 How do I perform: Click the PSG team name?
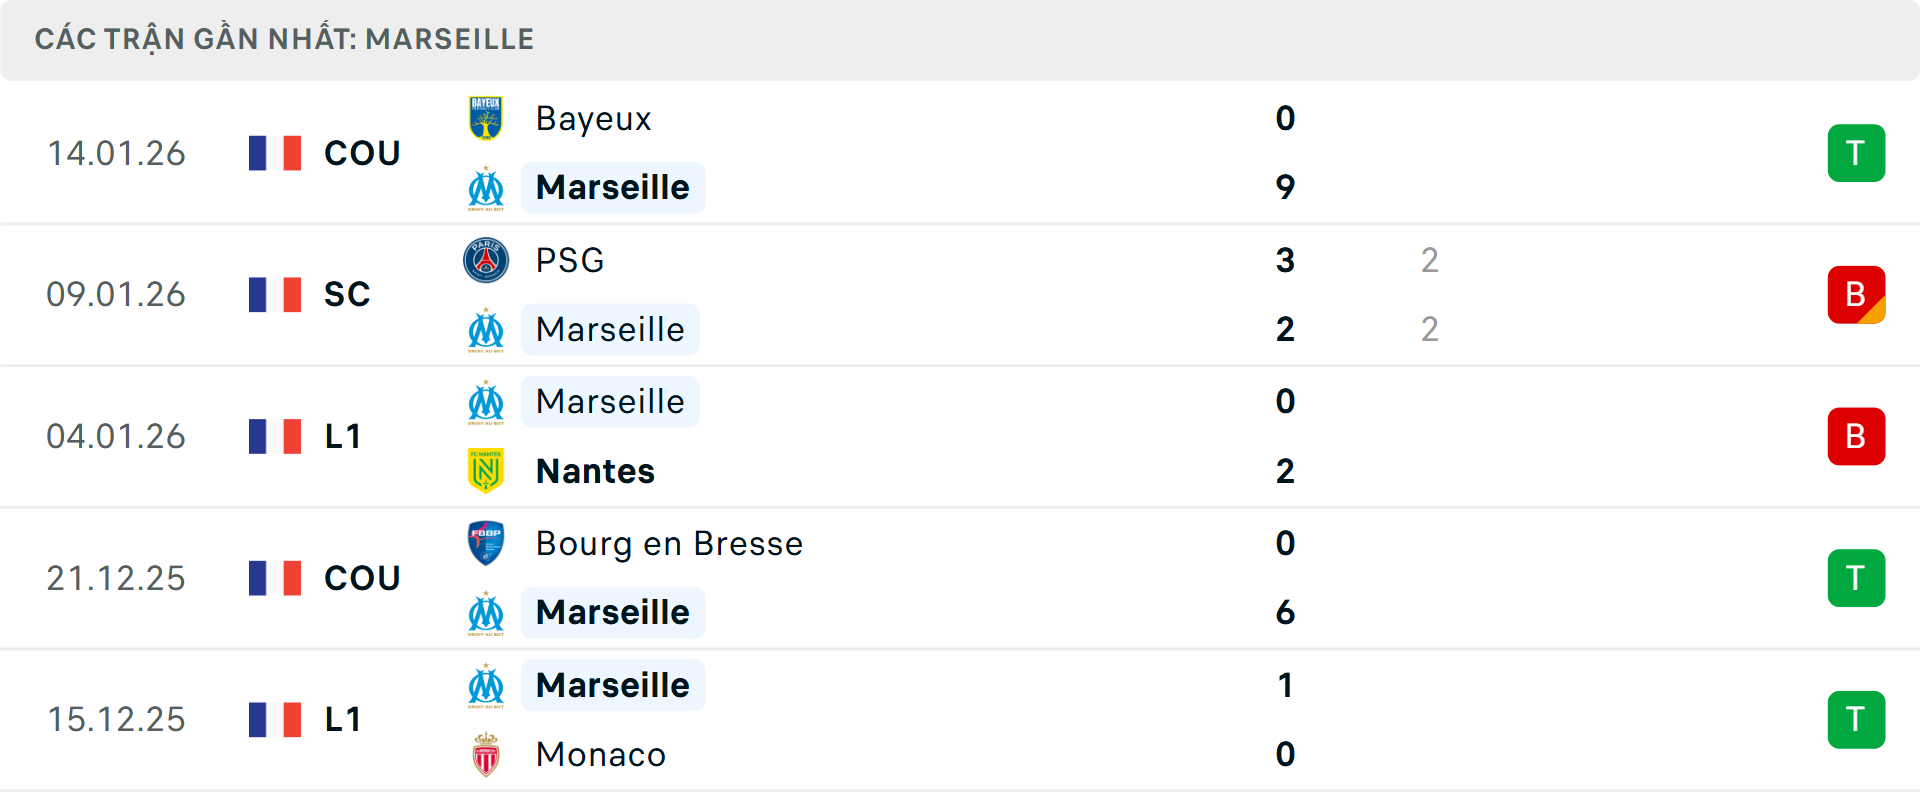coord(568,260)
